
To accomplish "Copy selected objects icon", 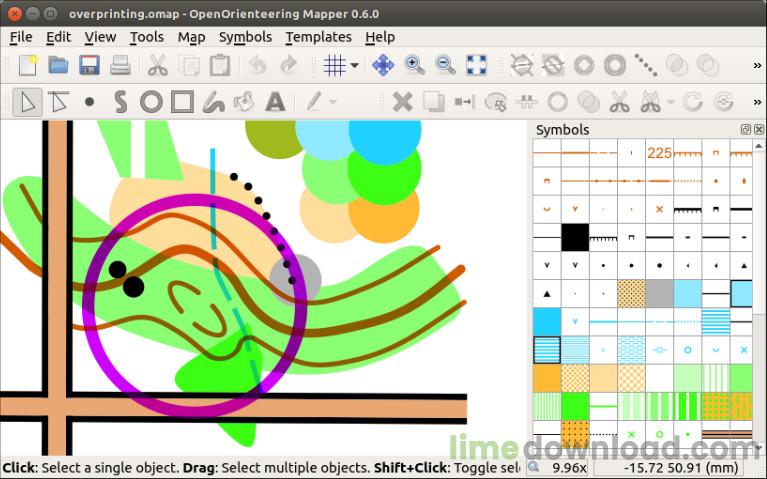I will click(x=189, y=65).
